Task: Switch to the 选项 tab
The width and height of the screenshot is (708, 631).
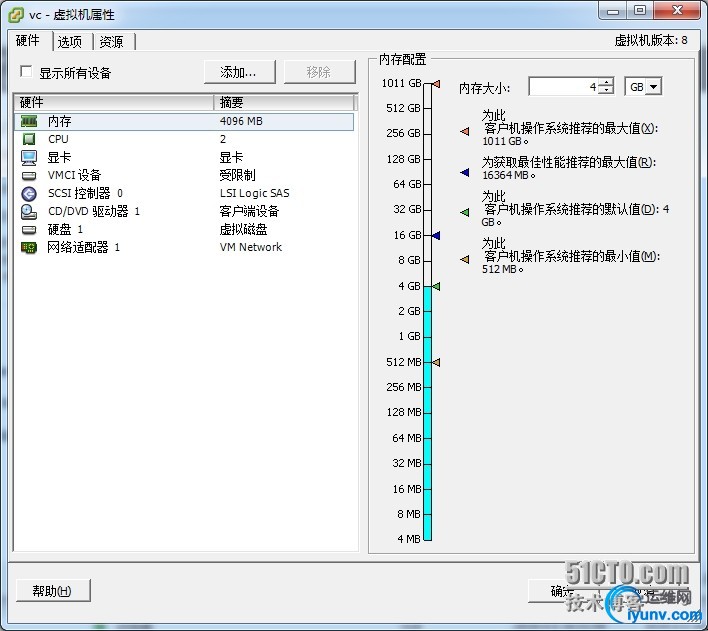Action: 70,42
